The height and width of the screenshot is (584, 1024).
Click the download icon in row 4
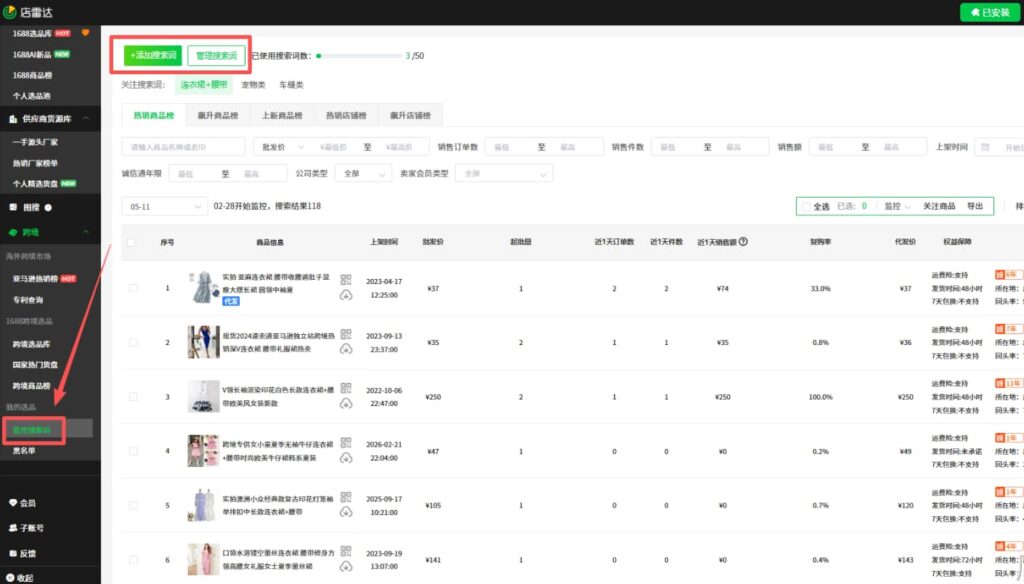(345, 458)
